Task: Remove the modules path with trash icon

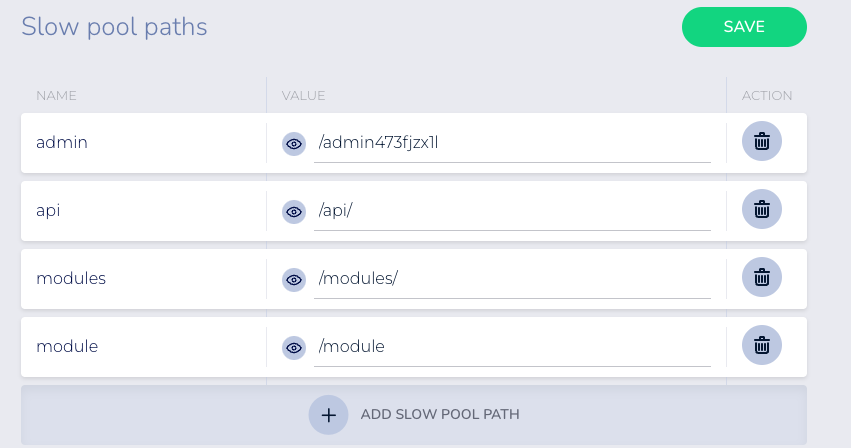Action: coord(761,277)
